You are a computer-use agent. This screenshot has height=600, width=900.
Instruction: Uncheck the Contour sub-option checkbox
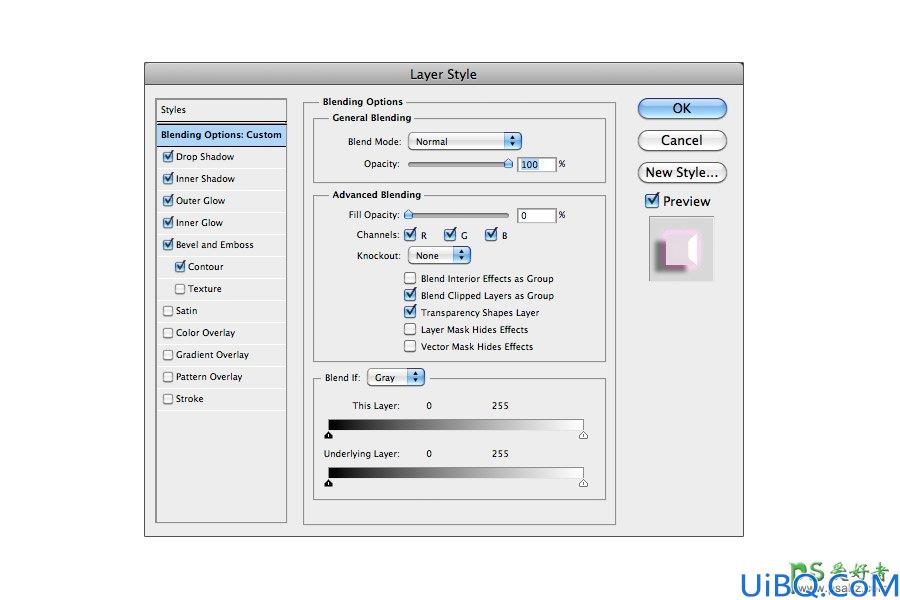(180, 266)
